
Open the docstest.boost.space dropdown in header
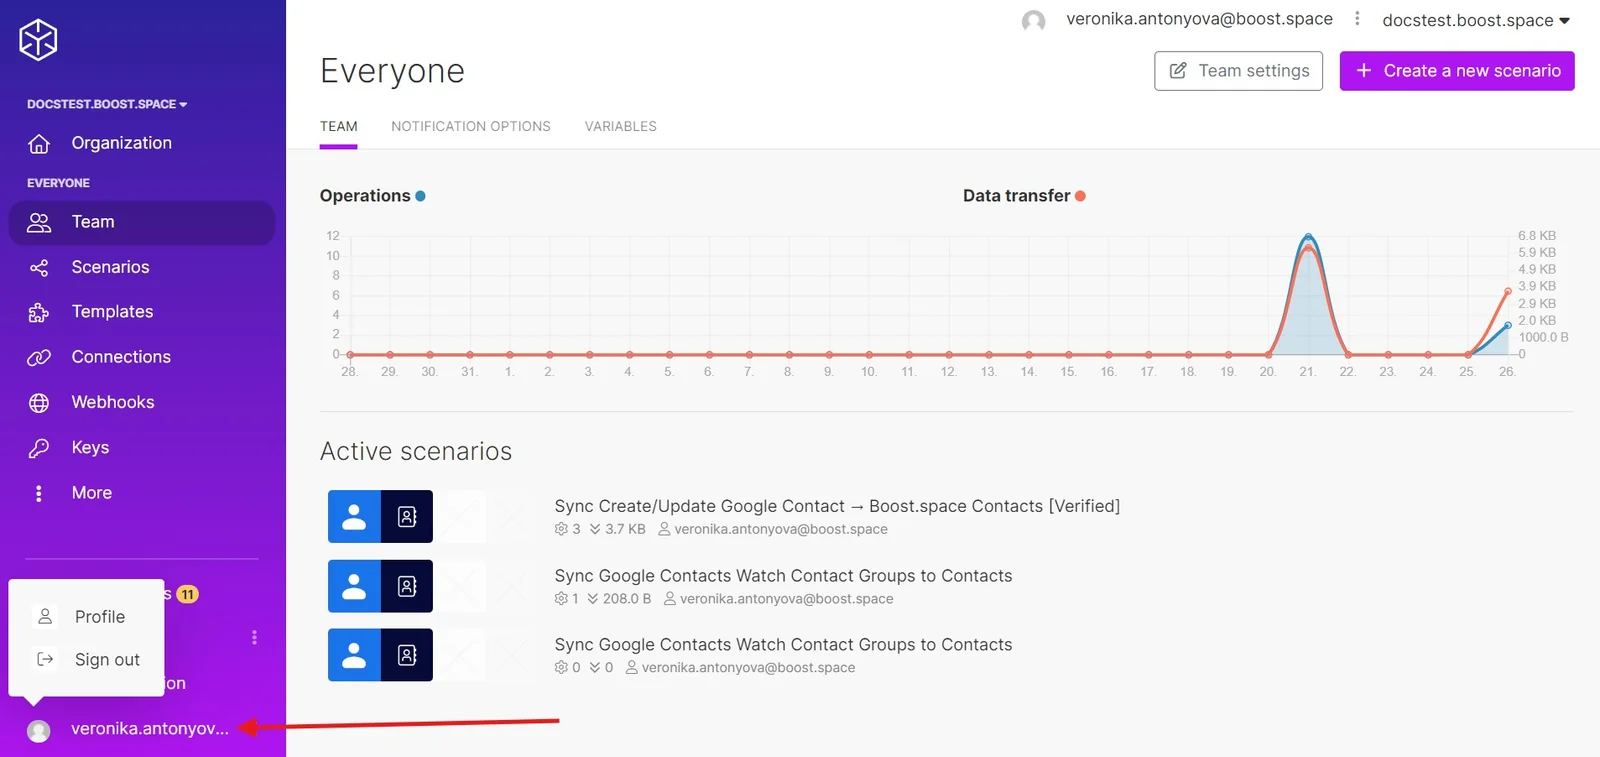click(1476, 20)
